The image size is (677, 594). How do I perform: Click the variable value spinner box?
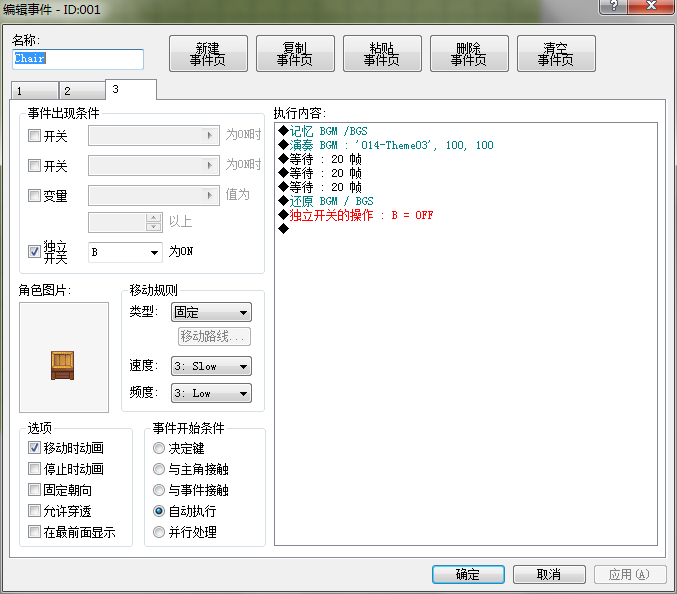tap(125, 222)
